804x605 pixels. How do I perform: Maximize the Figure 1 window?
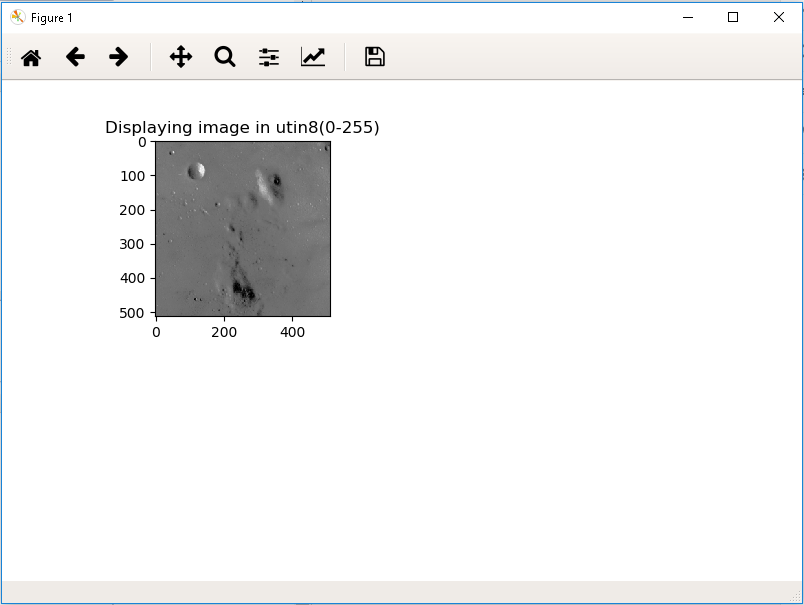click(x=733, y=17)
